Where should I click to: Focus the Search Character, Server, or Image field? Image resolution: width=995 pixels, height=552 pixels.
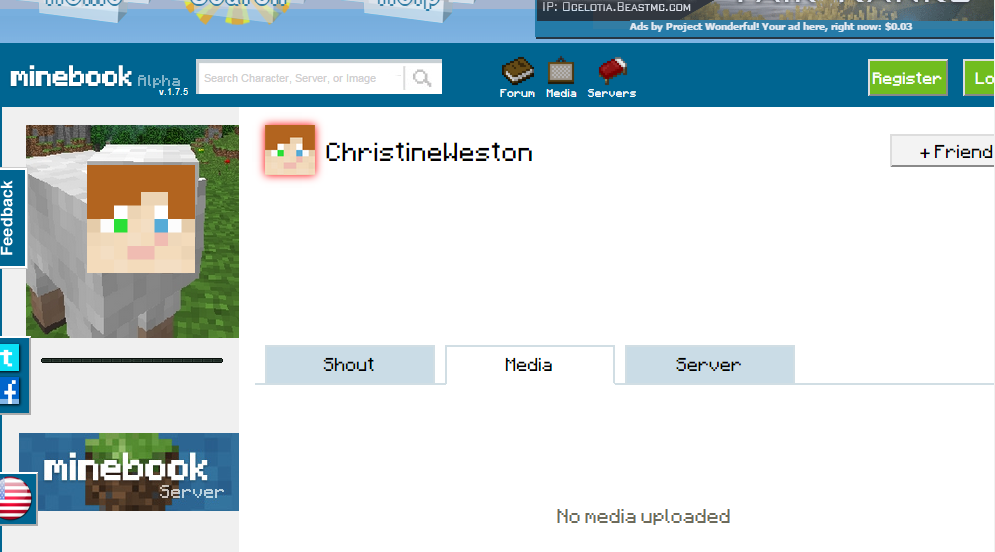301,77
